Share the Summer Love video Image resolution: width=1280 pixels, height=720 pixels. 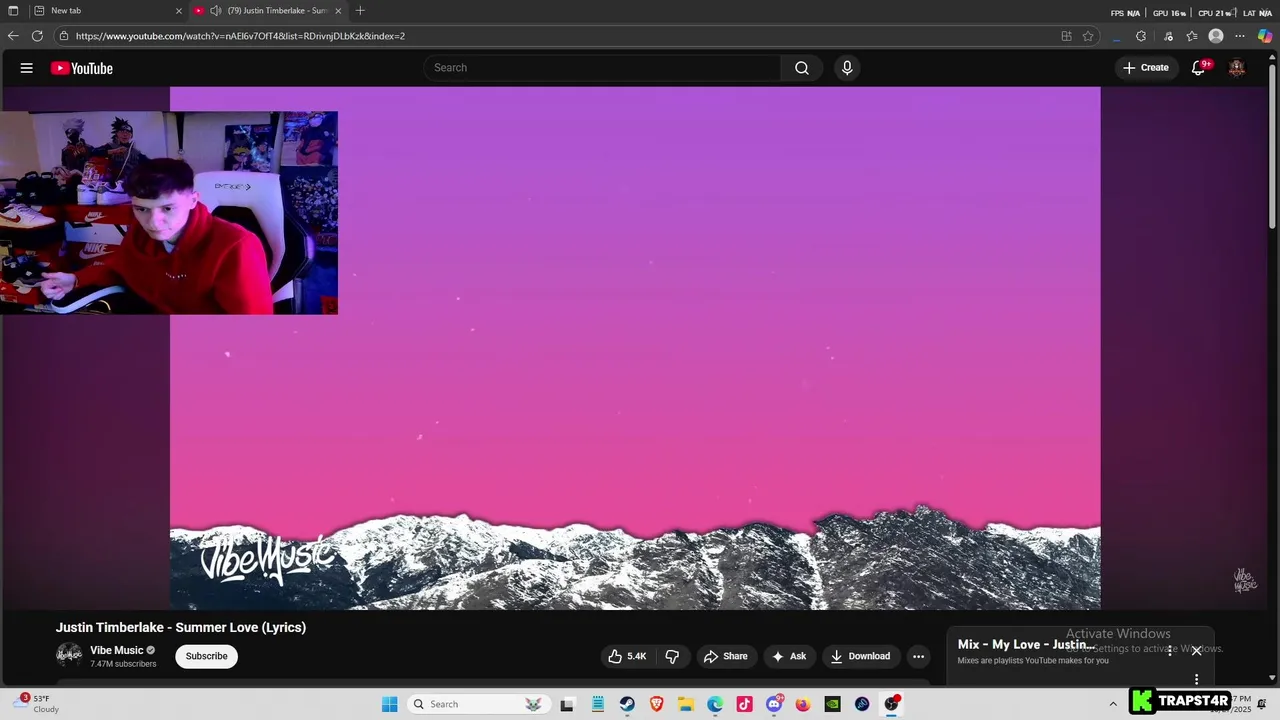[726, 656]
